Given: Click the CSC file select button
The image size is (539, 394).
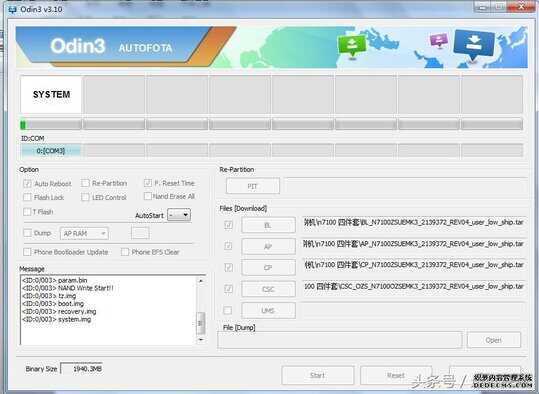Looking at the screenshot, I should click(x=268, y=289).
